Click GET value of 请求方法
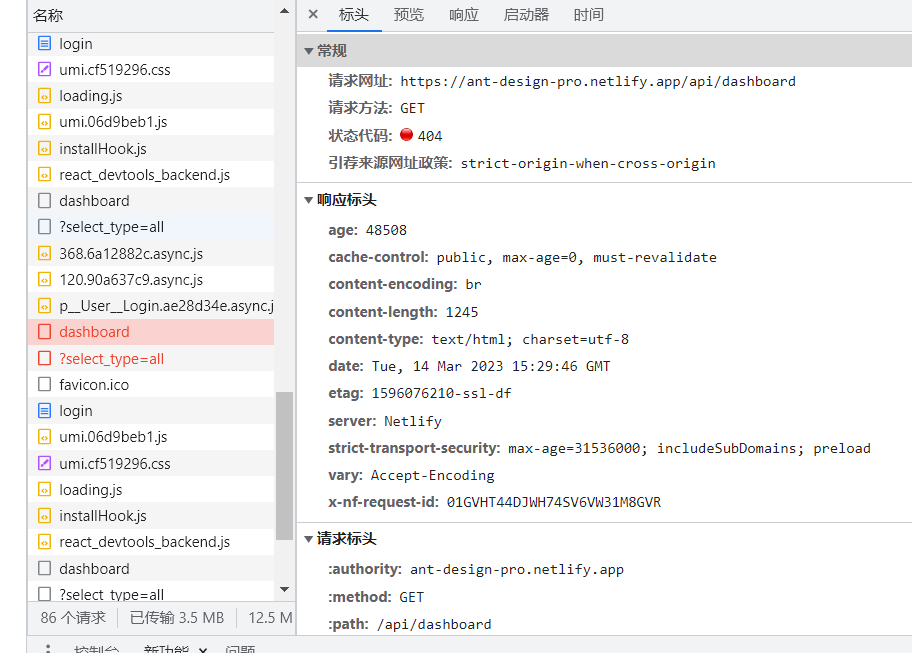The width and height of the screenshot is (912, 653). click(412, 108)
